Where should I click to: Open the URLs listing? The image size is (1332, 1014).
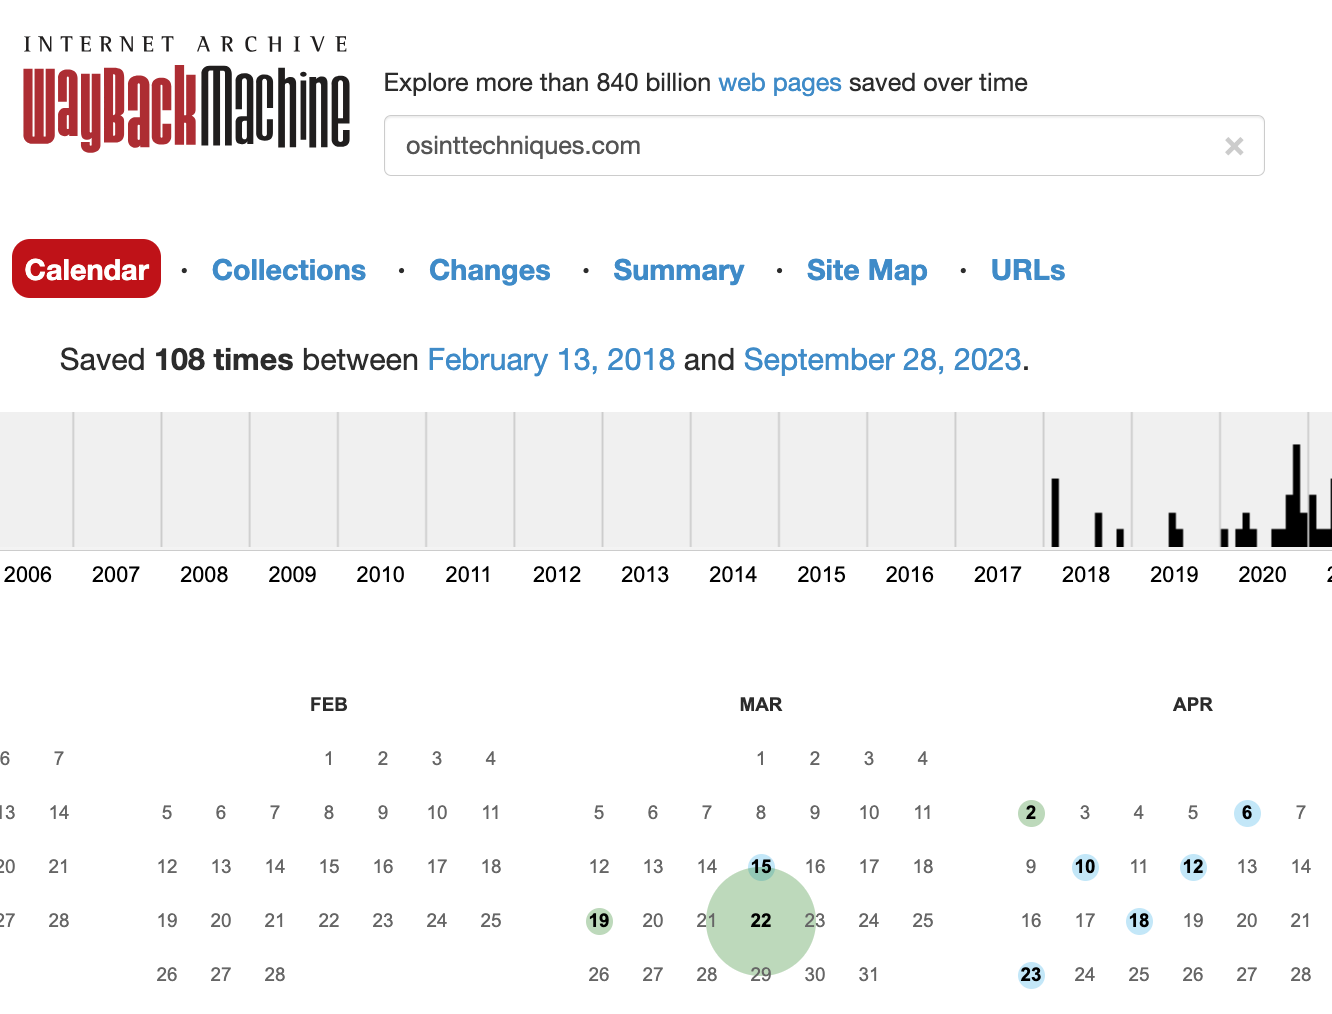1027,270
